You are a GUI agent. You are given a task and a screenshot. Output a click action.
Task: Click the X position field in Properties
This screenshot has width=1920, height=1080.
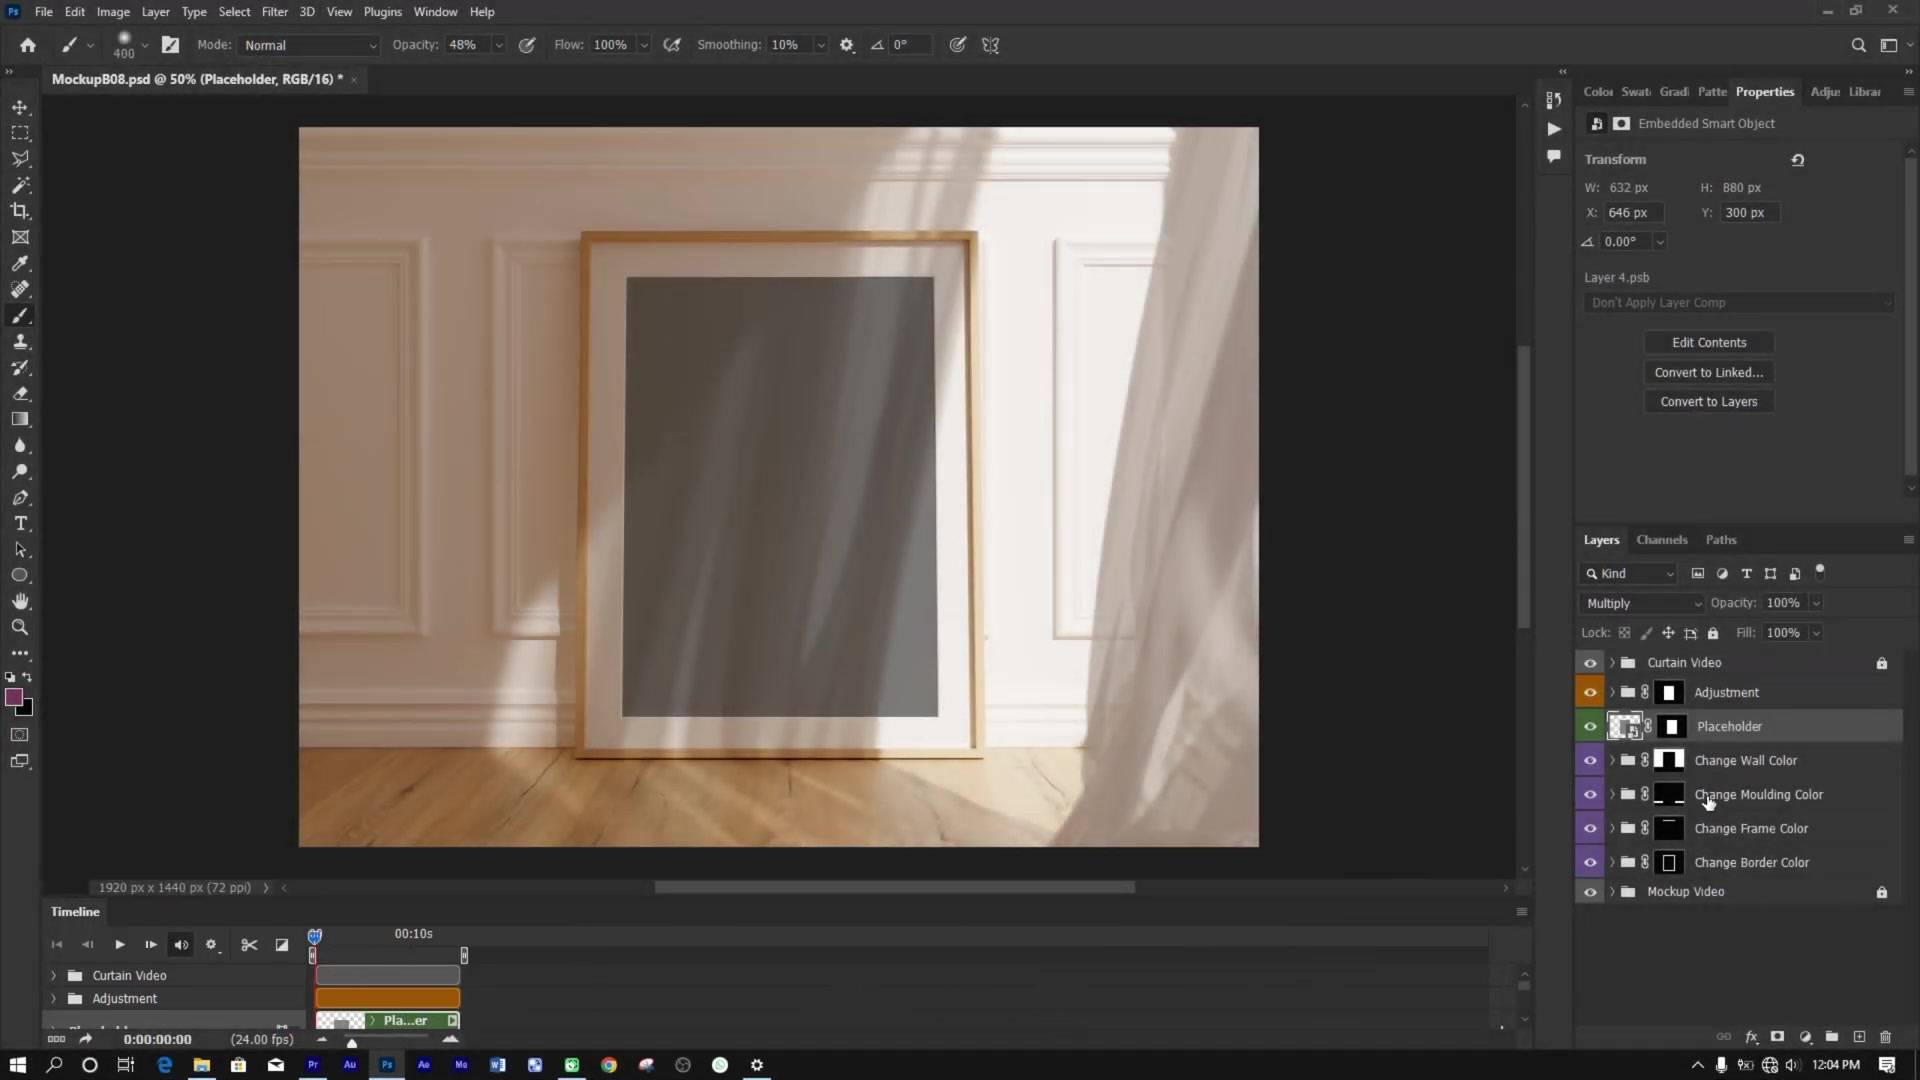click(x=1633, y=212)
